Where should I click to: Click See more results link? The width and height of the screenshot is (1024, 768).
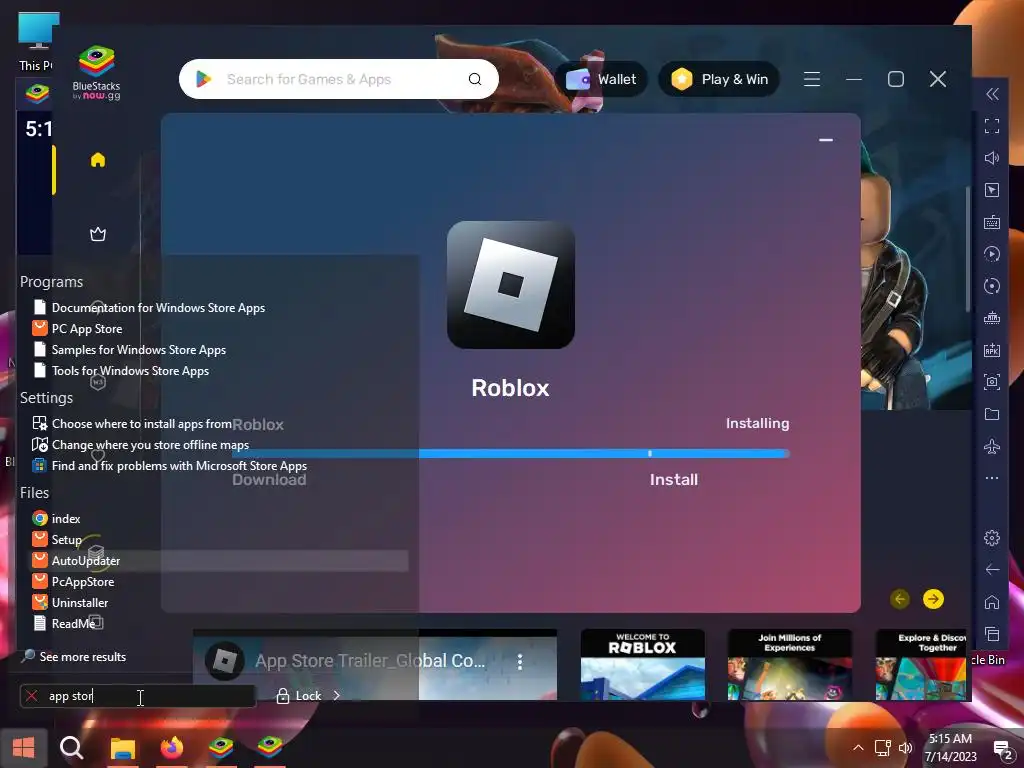point(82,656)
